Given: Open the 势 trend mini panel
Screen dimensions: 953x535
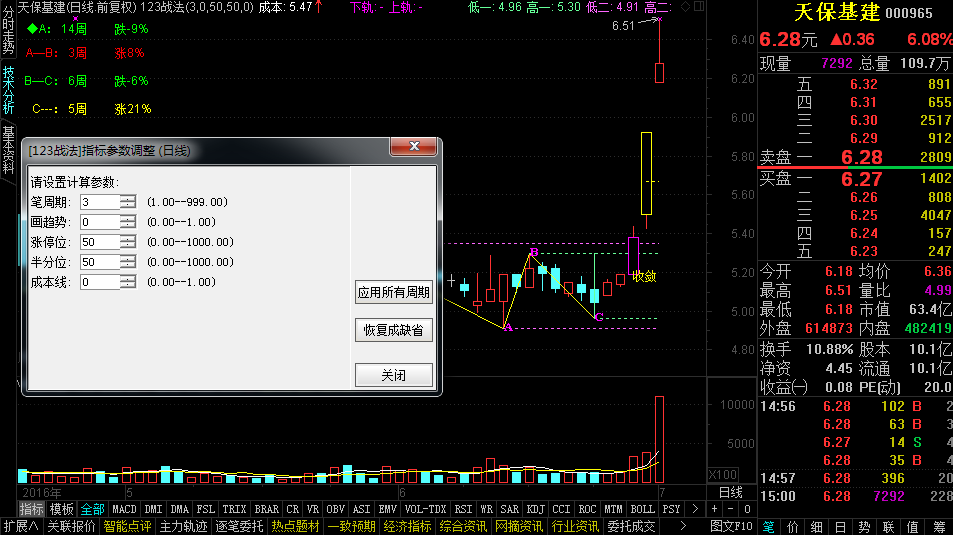Looking at the screenshot, I should click(864, 526).
